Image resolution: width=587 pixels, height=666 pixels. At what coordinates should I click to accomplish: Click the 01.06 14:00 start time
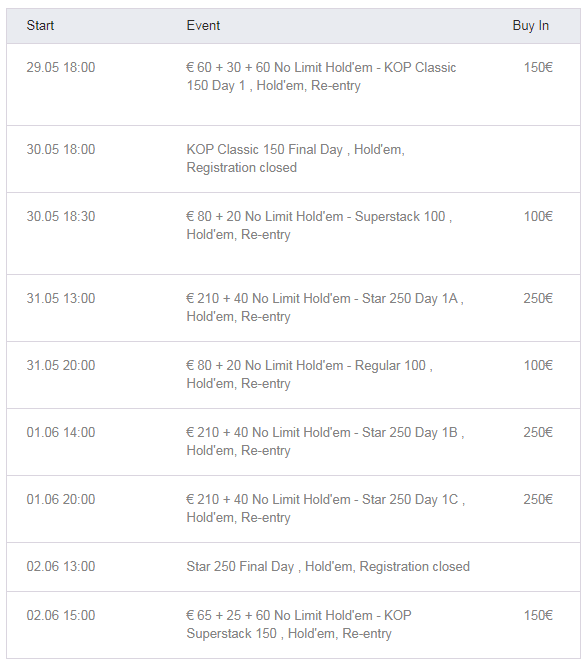pos(61,432)
